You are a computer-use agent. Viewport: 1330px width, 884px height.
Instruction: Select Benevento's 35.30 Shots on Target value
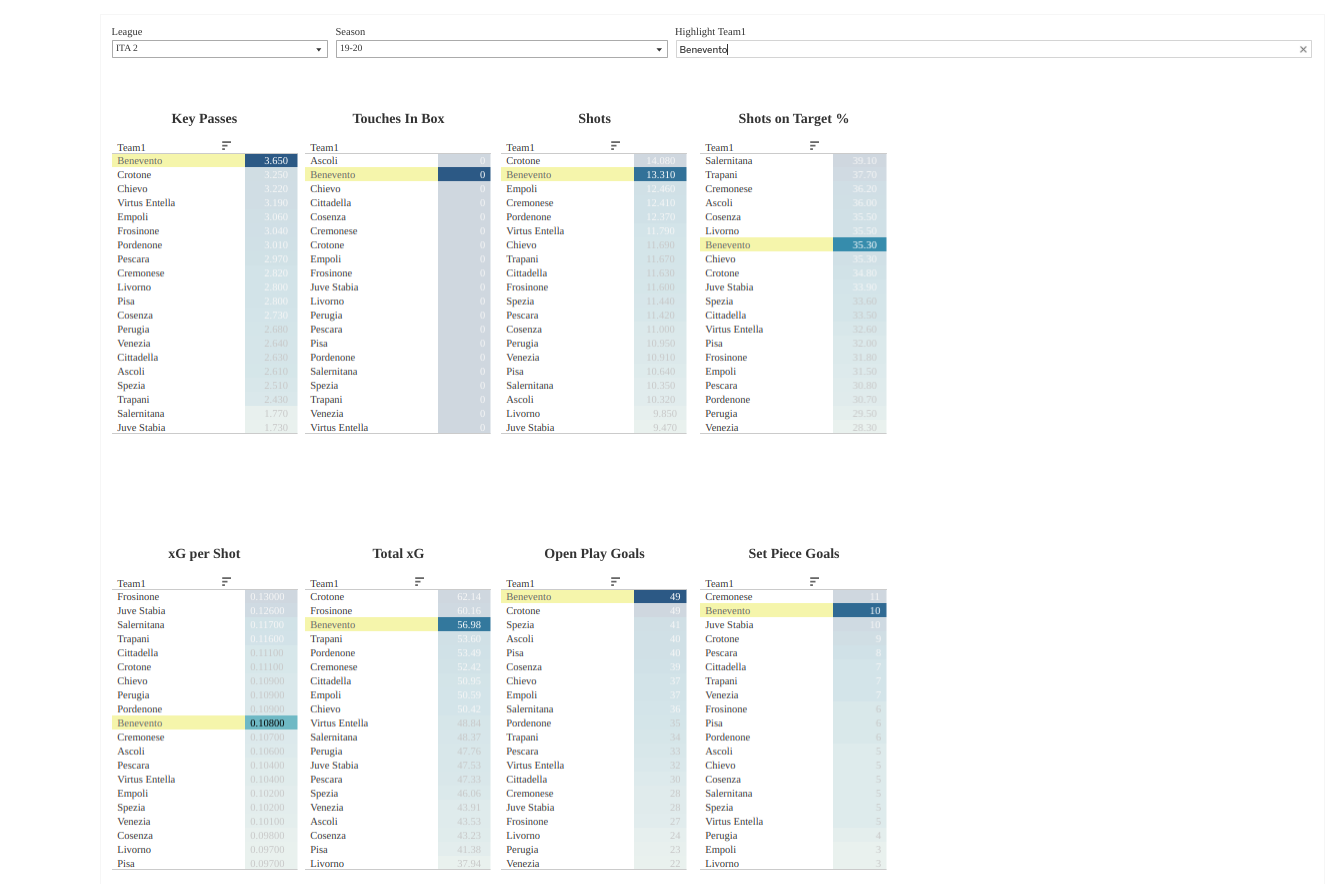click(x=860, y=245)
